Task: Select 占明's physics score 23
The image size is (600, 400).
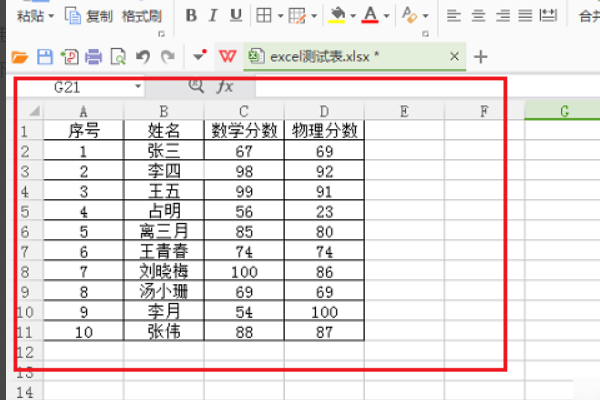Action: tap(324, 211)
